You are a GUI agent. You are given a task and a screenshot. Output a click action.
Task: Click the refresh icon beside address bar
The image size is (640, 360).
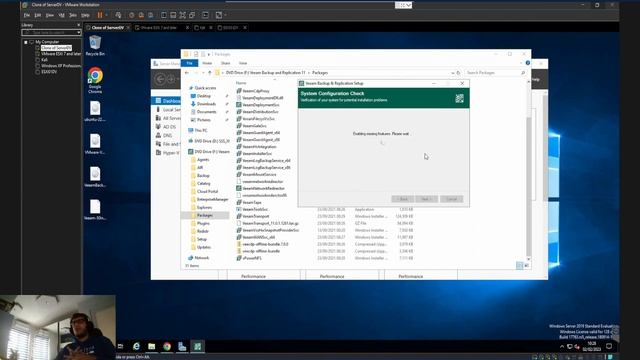coord(458,73)
